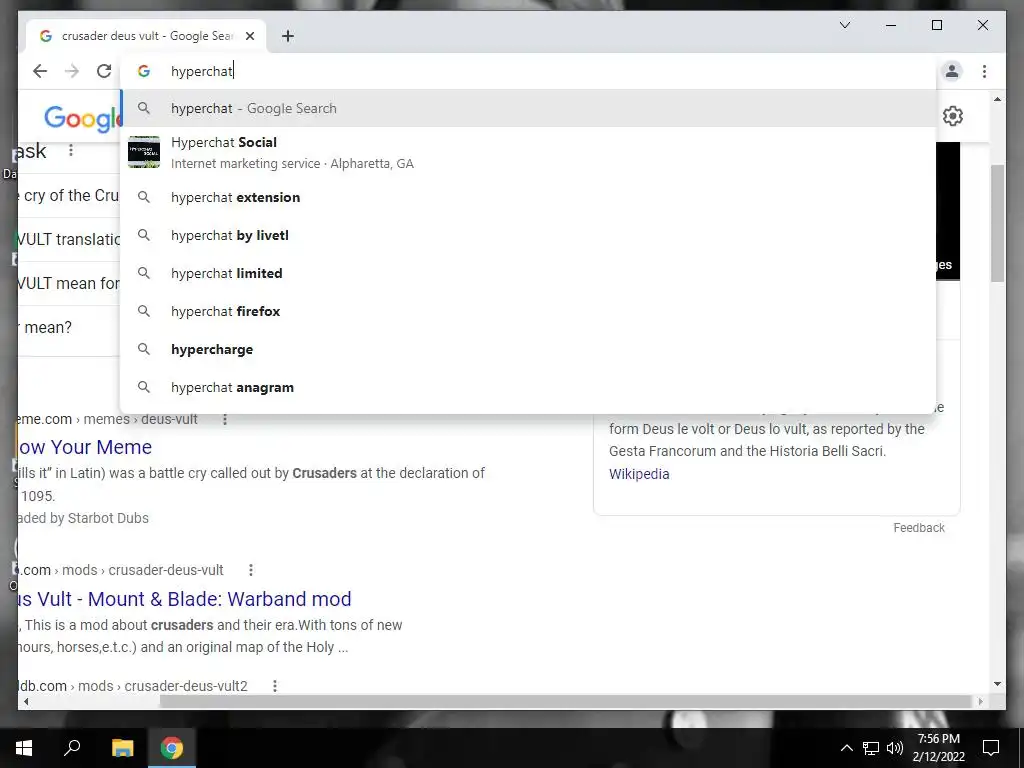Open the taskbar clock showing 7:56 PM
The image size is (1024, 768).
click(938, 748)
